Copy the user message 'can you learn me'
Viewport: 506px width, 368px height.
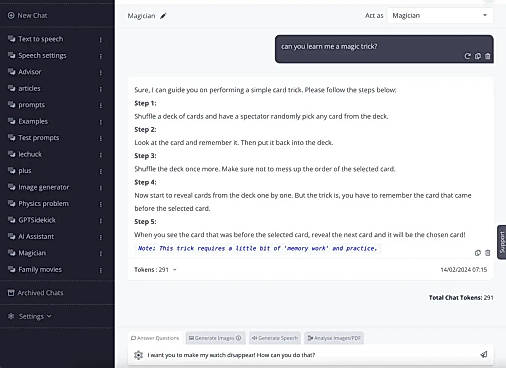478,56
